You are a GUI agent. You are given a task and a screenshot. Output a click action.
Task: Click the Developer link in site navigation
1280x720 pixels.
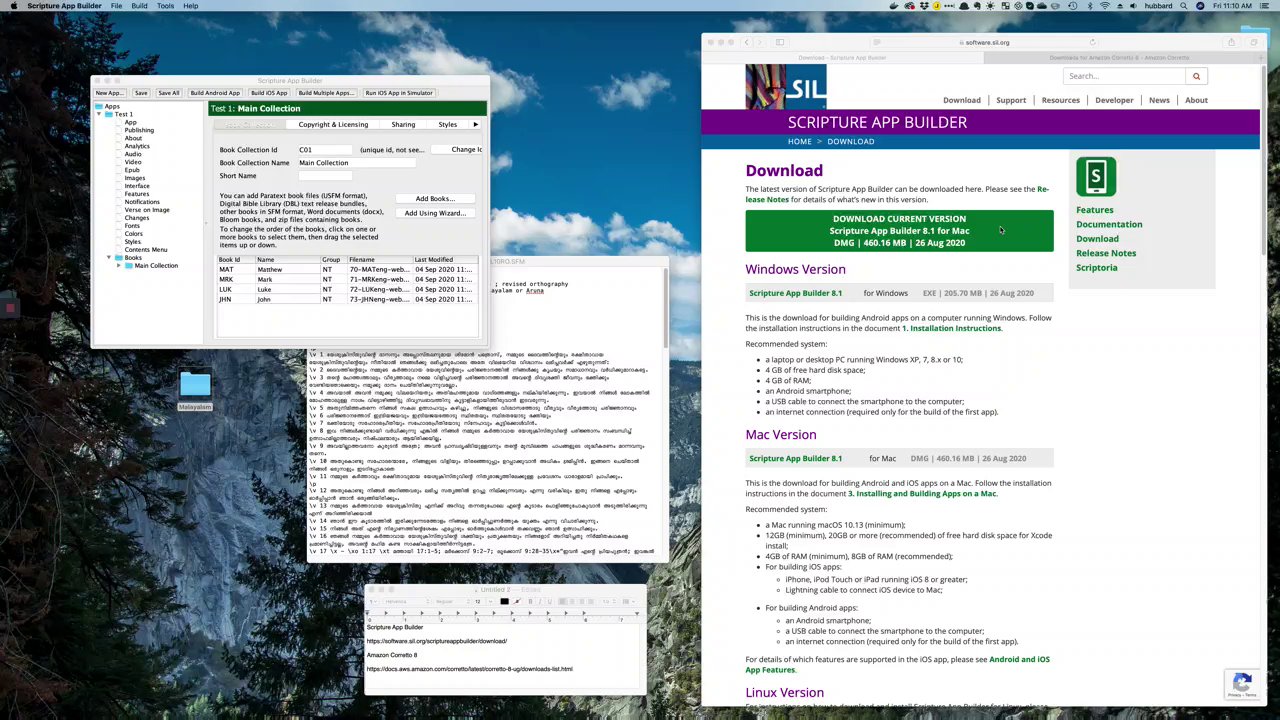(x=1114, y=100)
